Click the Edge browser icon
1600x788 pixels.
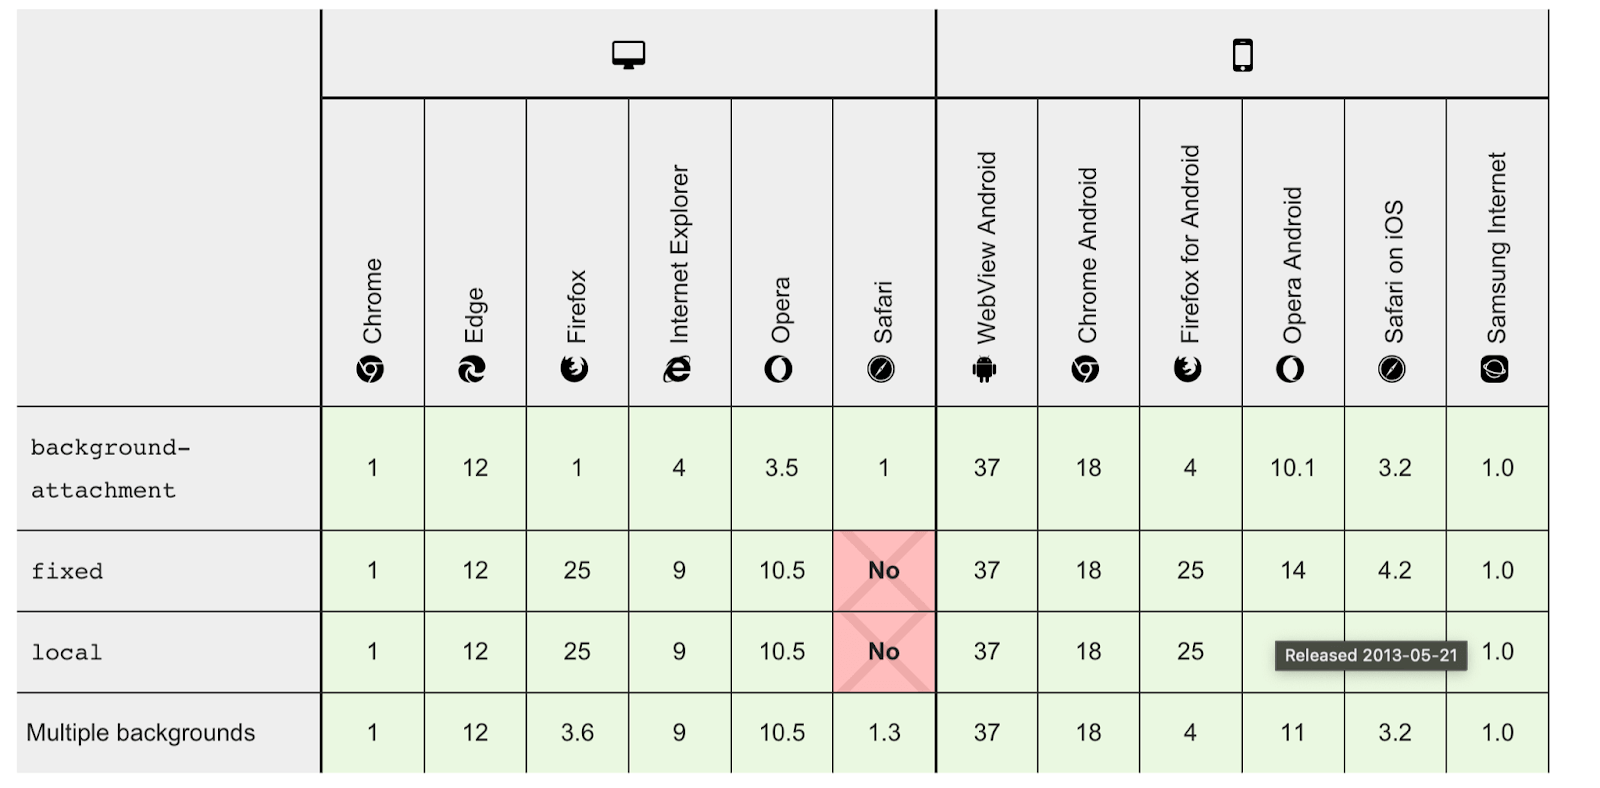pyautogui.click(x=472, y=370)
